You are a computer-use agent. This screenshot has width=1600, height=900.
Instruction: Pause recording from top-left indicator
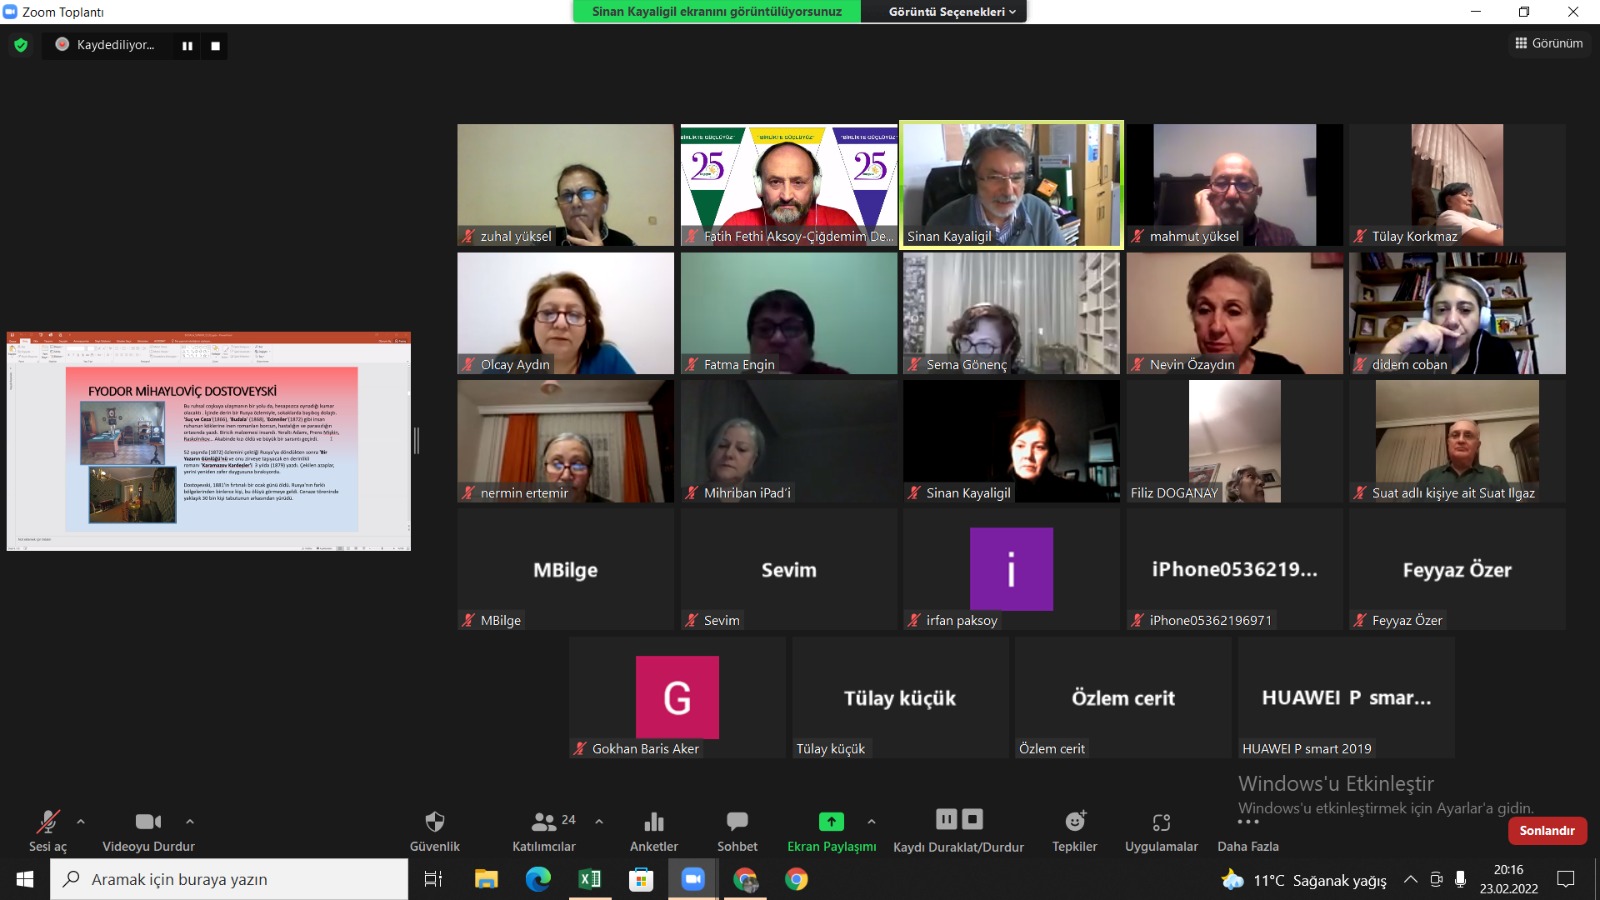pos(187,46)
